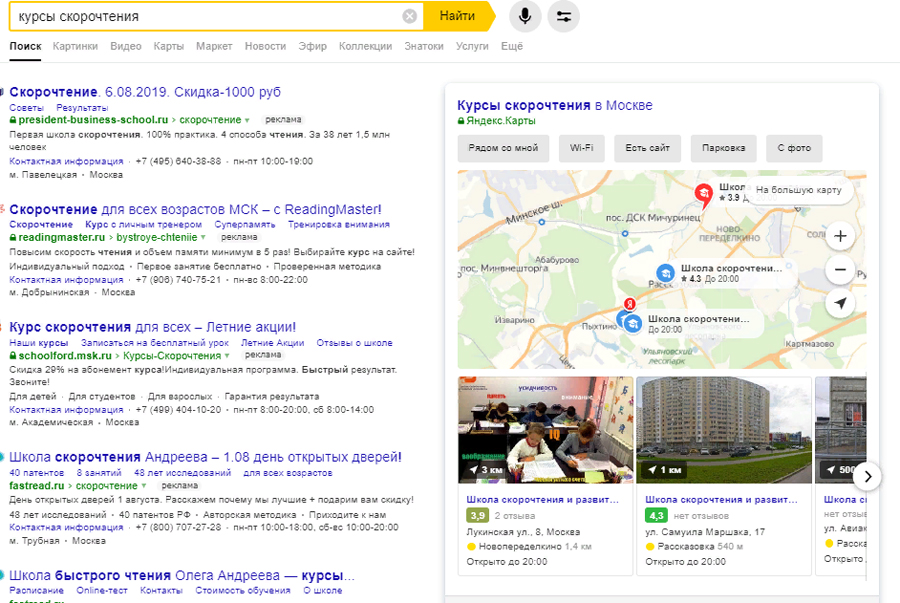Zoom out on the map
Screen dimensions: 900x603
tap(840, 270)
